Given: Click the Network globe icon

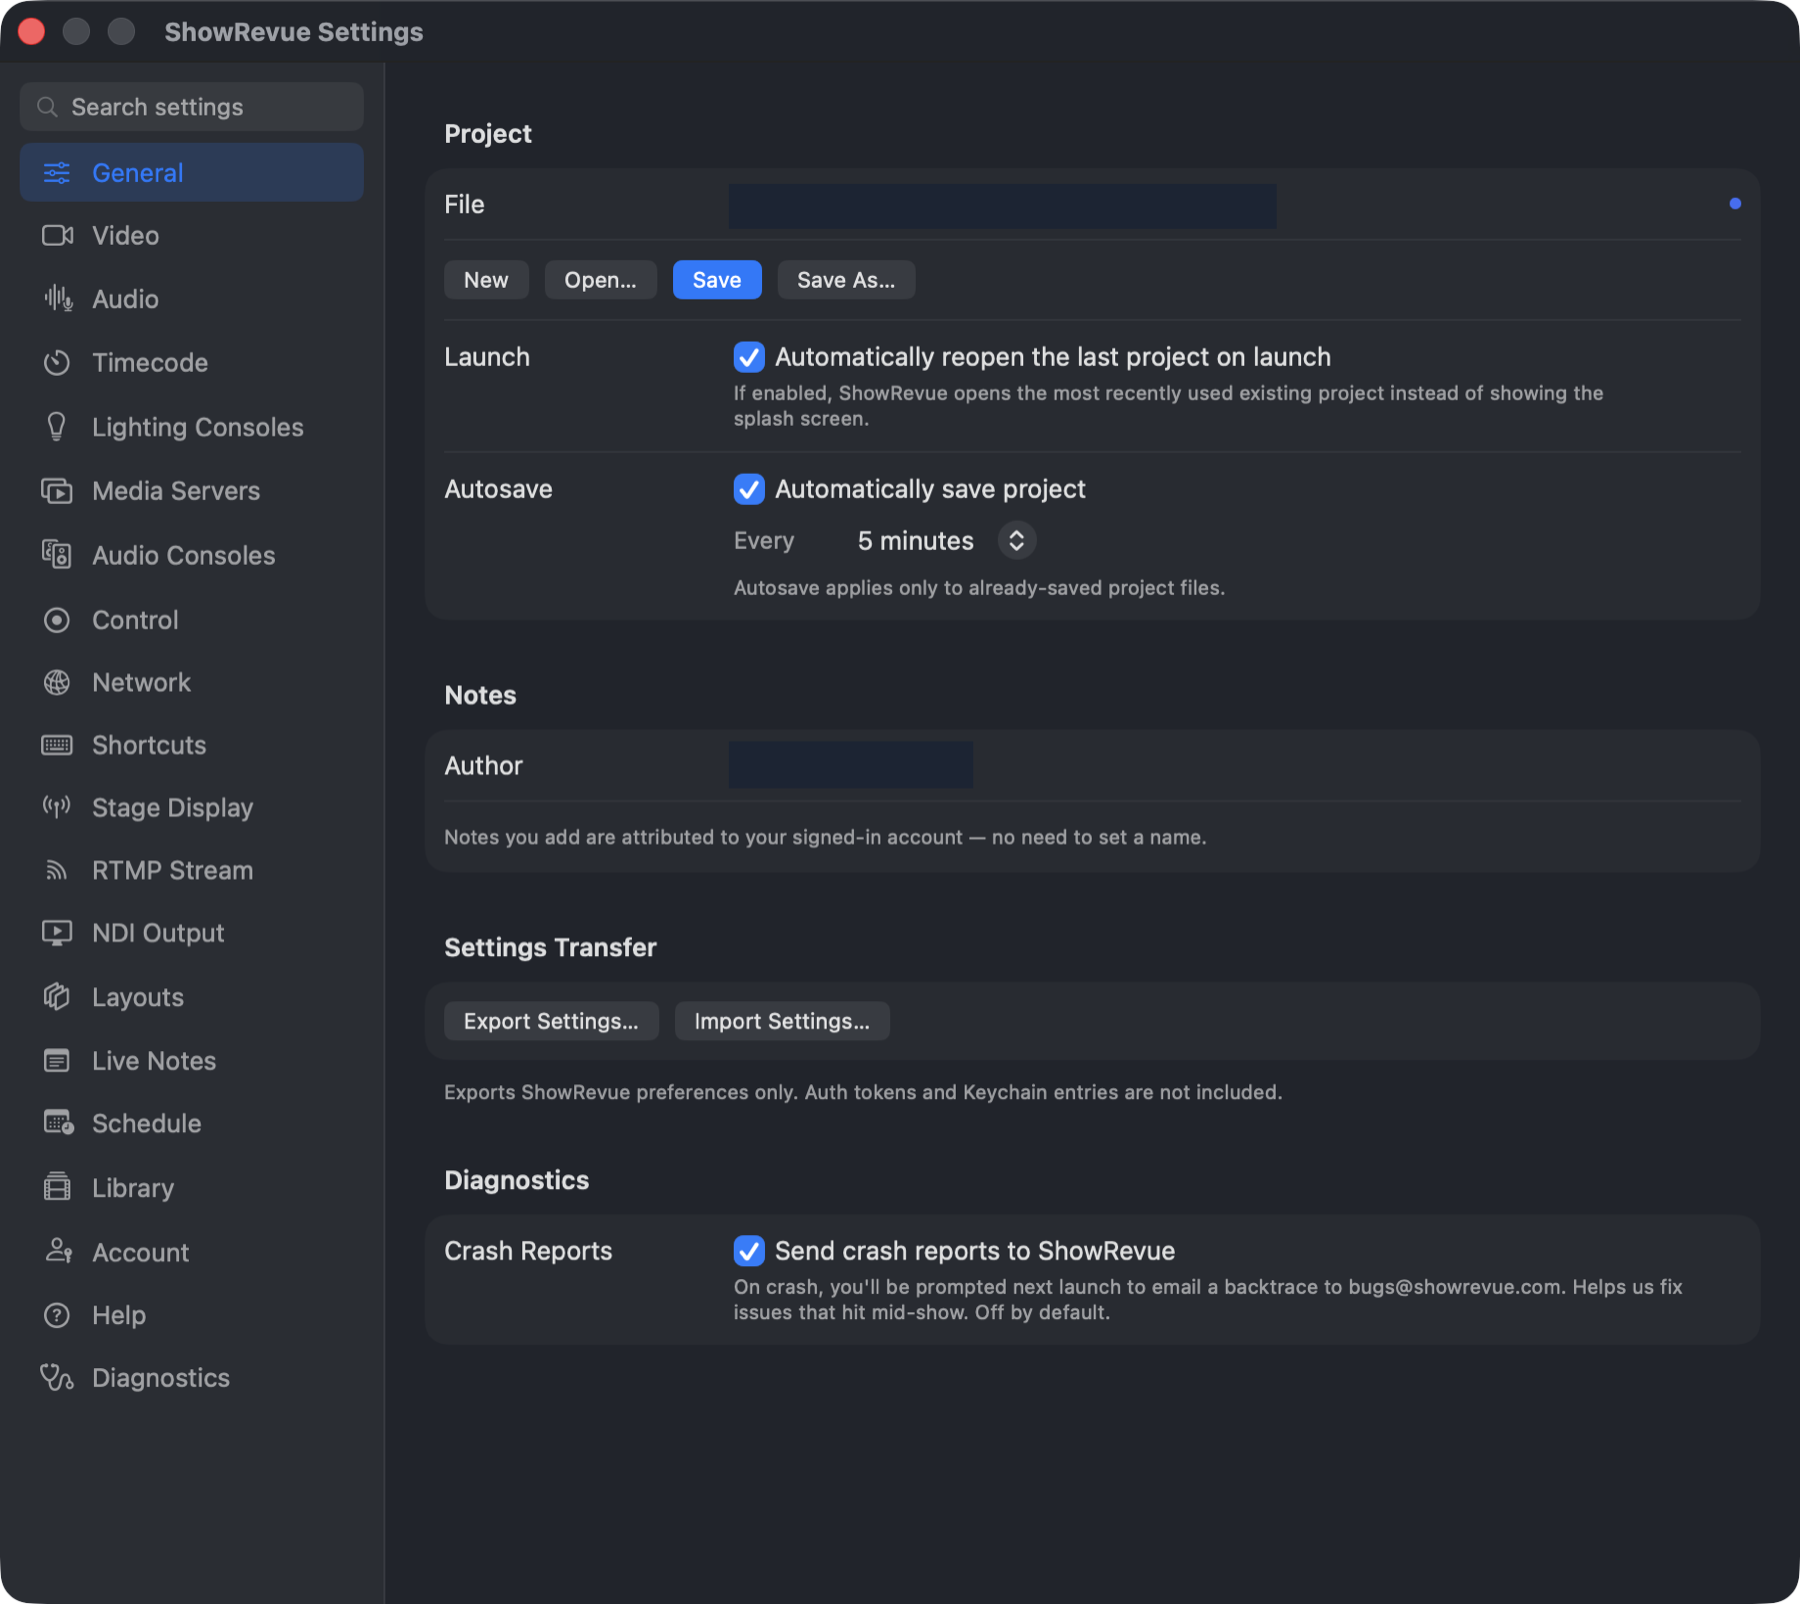Looking at the screenshot, I should tap(57, 682).
